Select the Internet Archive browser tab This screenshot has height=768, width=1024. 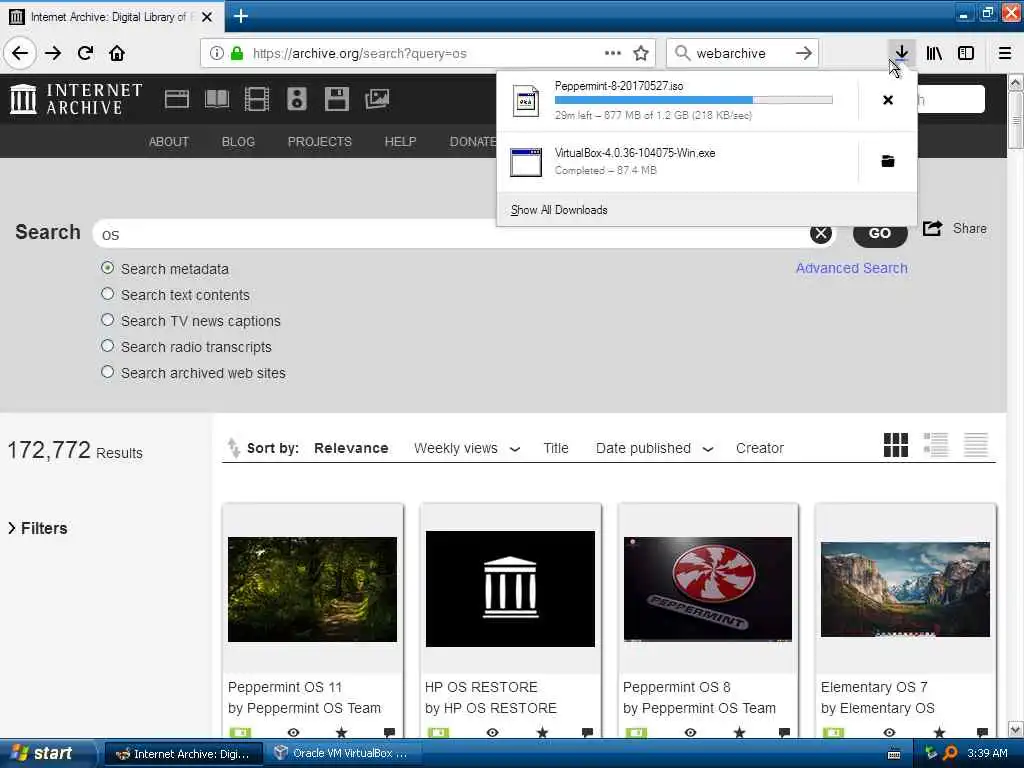coord(111,16)
